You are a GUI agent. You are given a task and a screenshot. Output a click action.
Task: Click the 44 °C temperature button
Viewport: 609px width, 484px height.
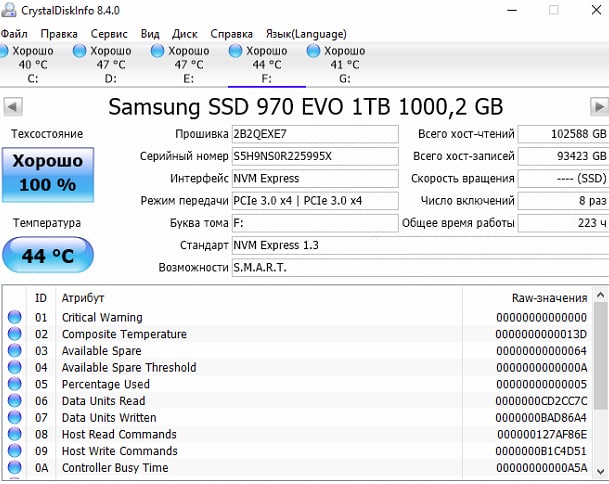coord(48,255)
